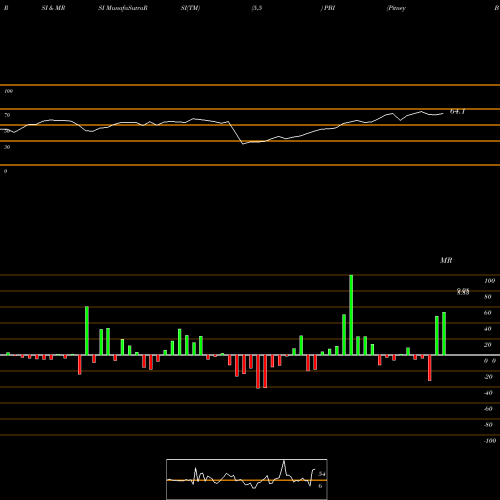Image resolution: width=500 pixels, height=500 pixels.
Task: Click the "SI MunafaSutraR" header text
Action: [123, 8]
